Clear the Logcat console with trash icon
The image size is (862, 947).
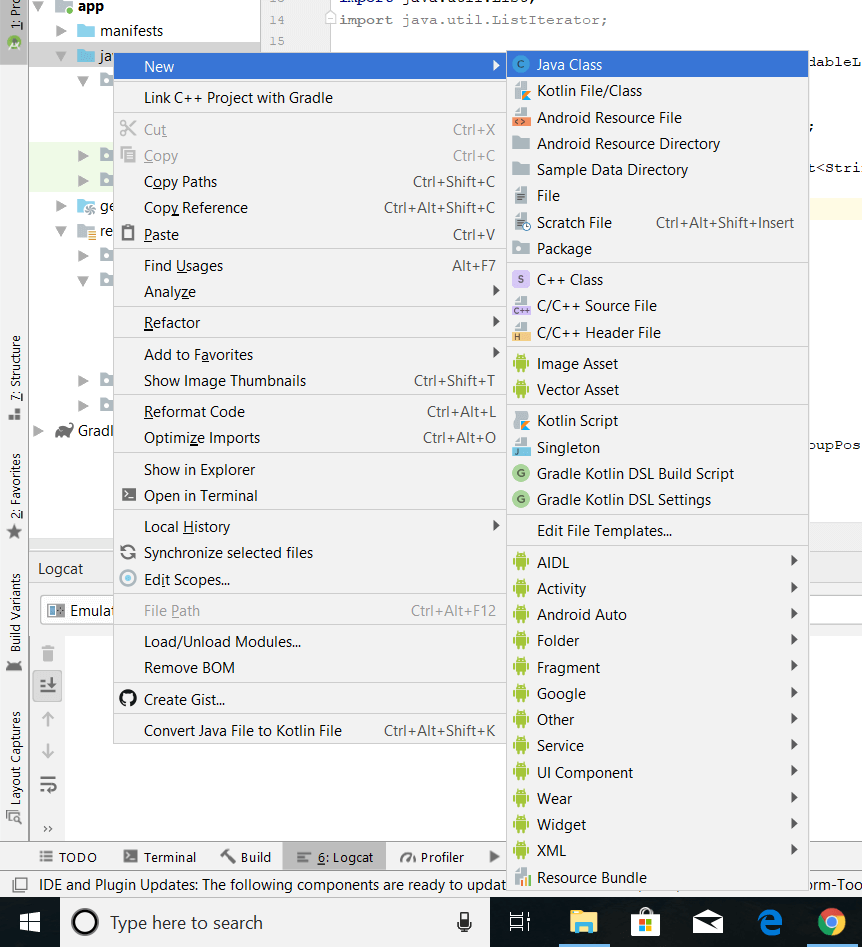click(47, 652)
